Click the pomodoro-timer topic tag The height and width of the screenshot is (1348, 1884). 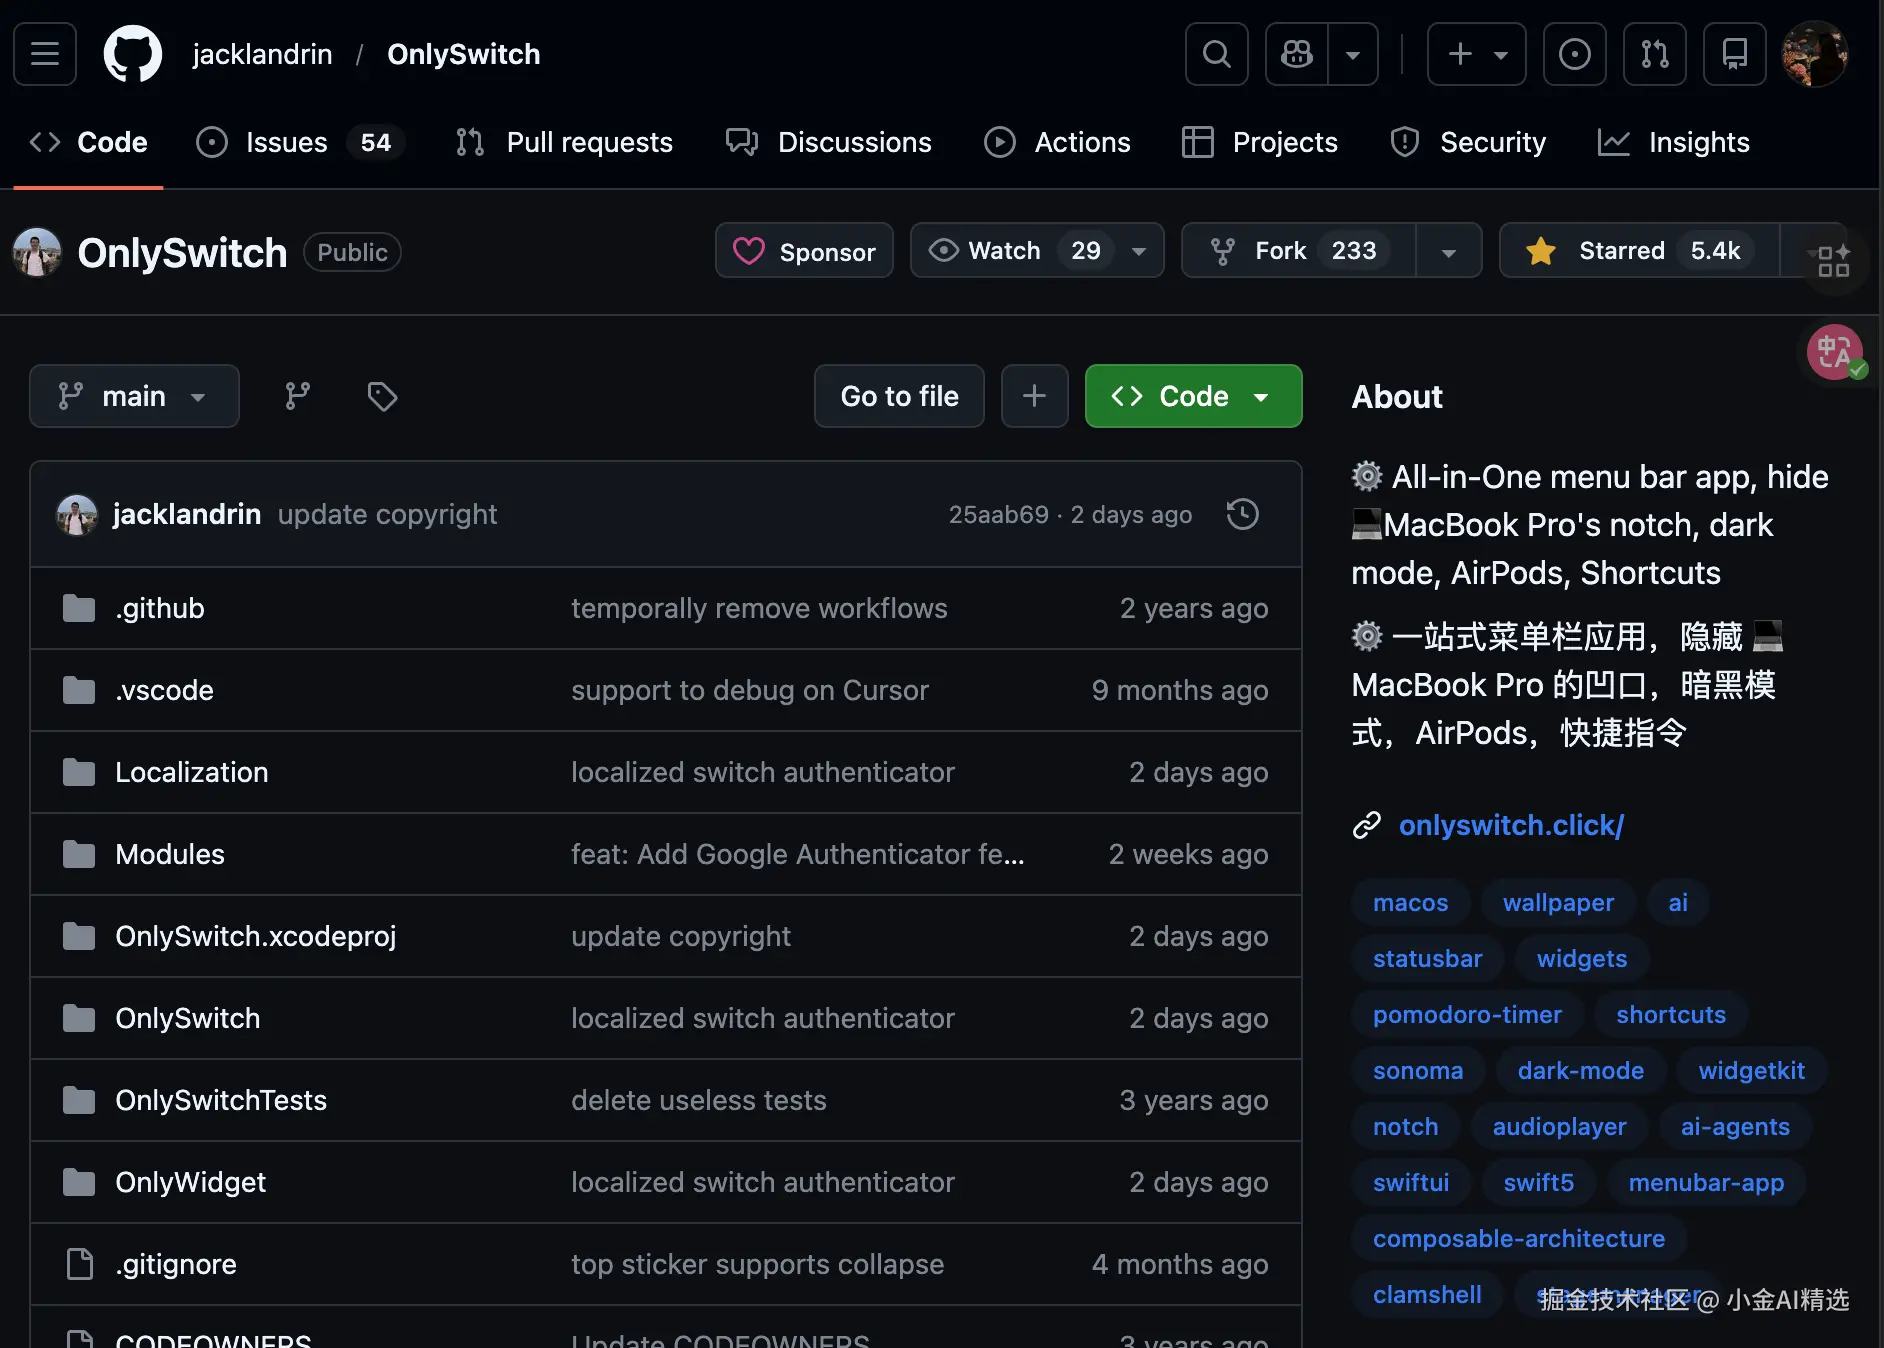(1467, 1014)
